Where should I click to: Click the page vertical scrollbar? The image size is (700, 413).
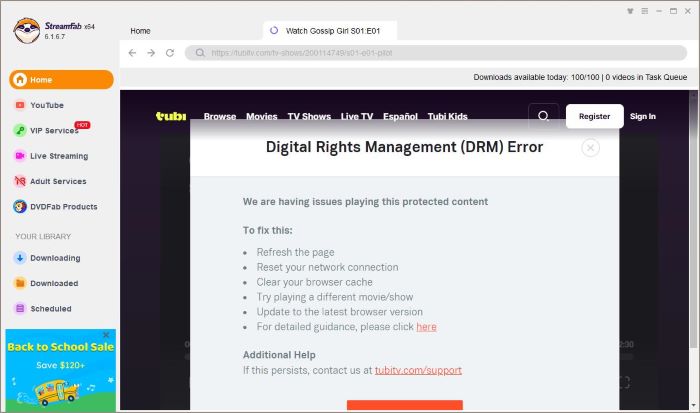tap(693, 223)
